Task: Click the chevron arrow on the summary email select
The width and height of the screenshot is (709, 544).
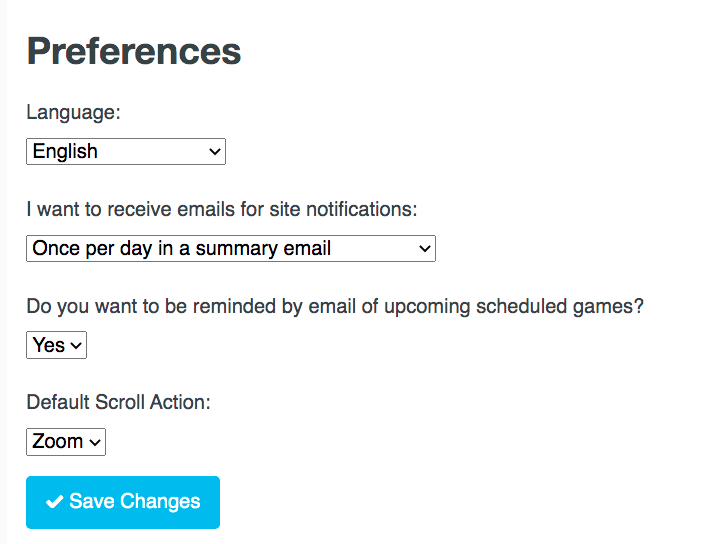Action: click(424, 248)
